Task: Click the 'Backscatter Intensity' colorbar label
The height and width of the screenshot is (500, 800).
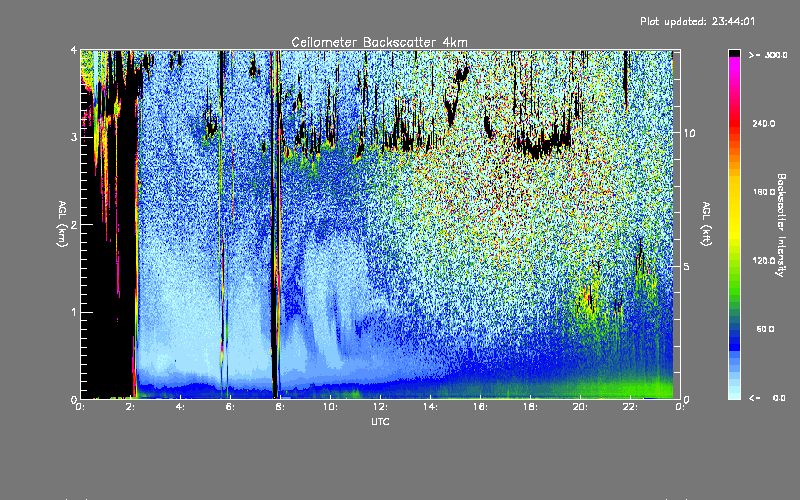Action: pyautogui.click(x=781, y=225)
